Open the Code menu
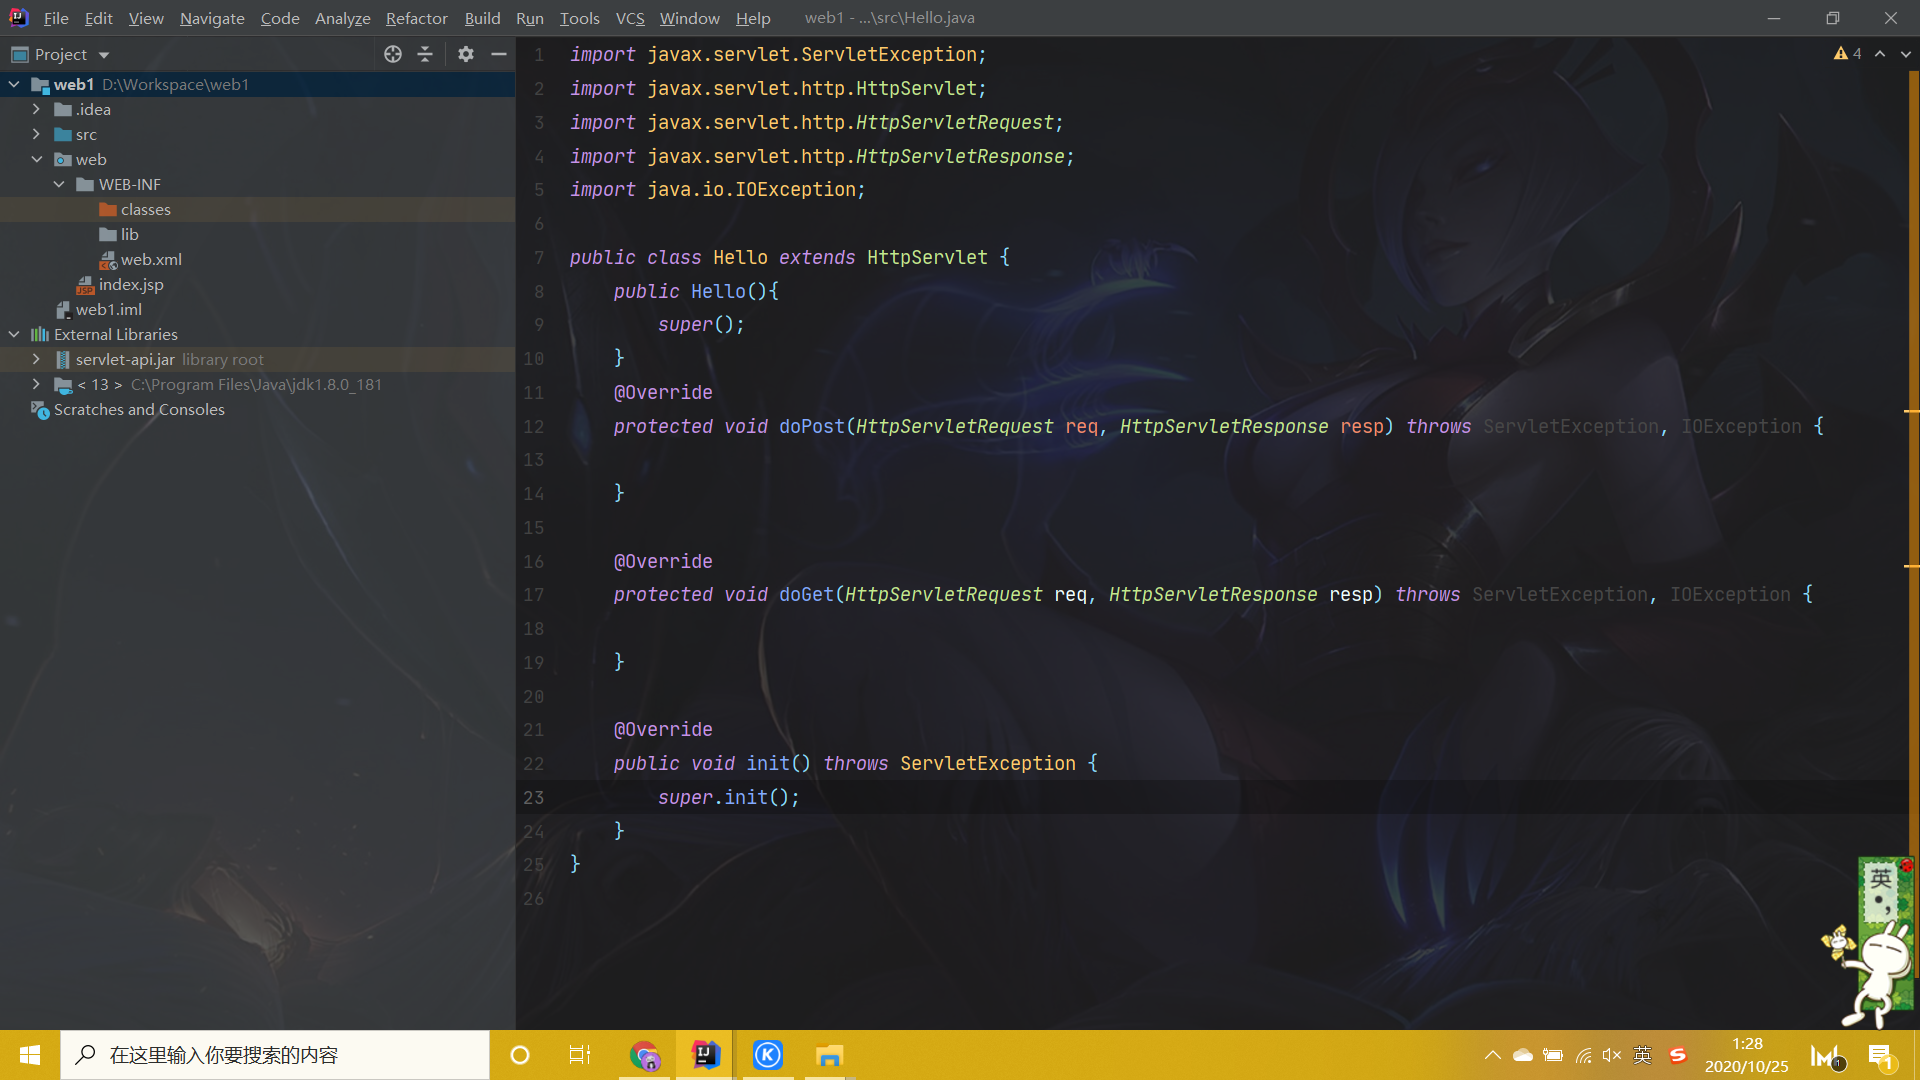 (280, 18)
